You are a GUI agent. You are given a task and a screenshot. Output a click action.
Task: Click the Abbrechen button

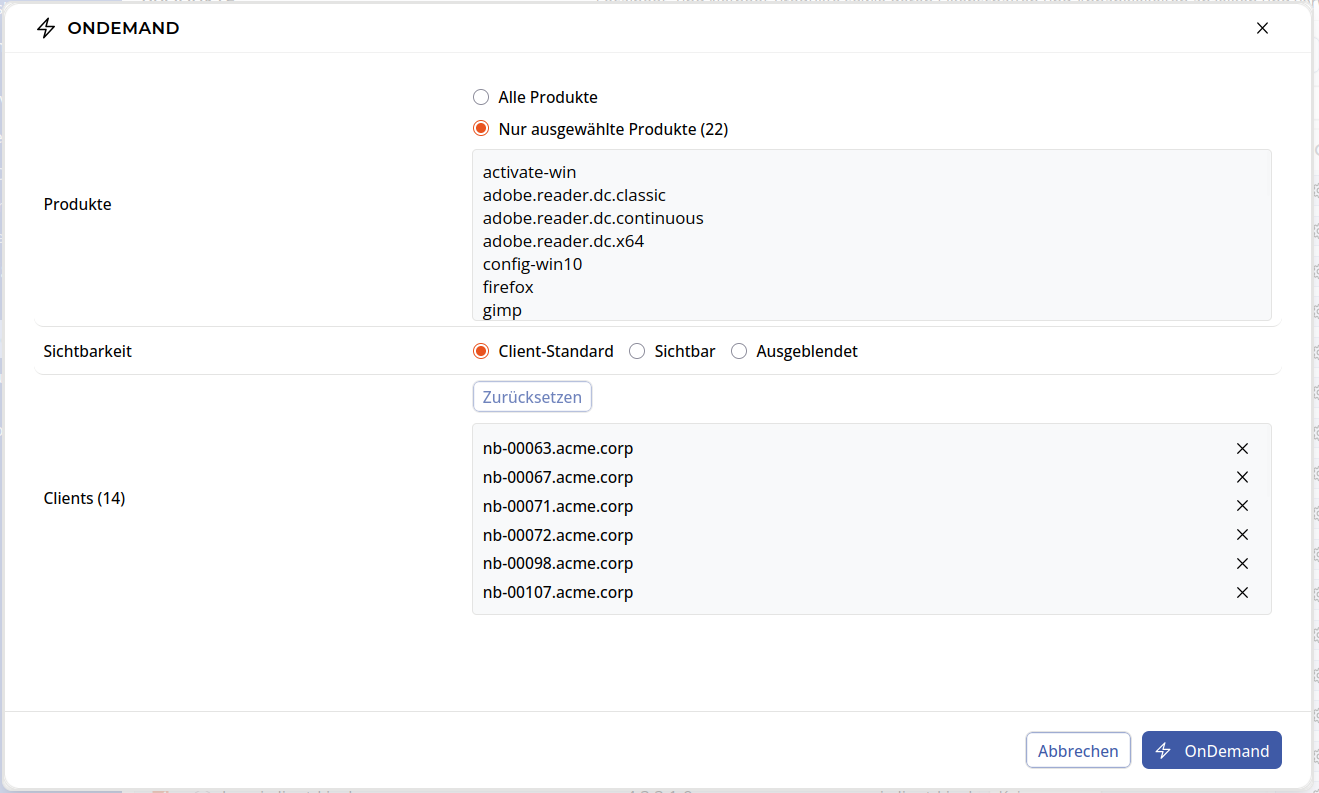click(x=1078, y=751)
